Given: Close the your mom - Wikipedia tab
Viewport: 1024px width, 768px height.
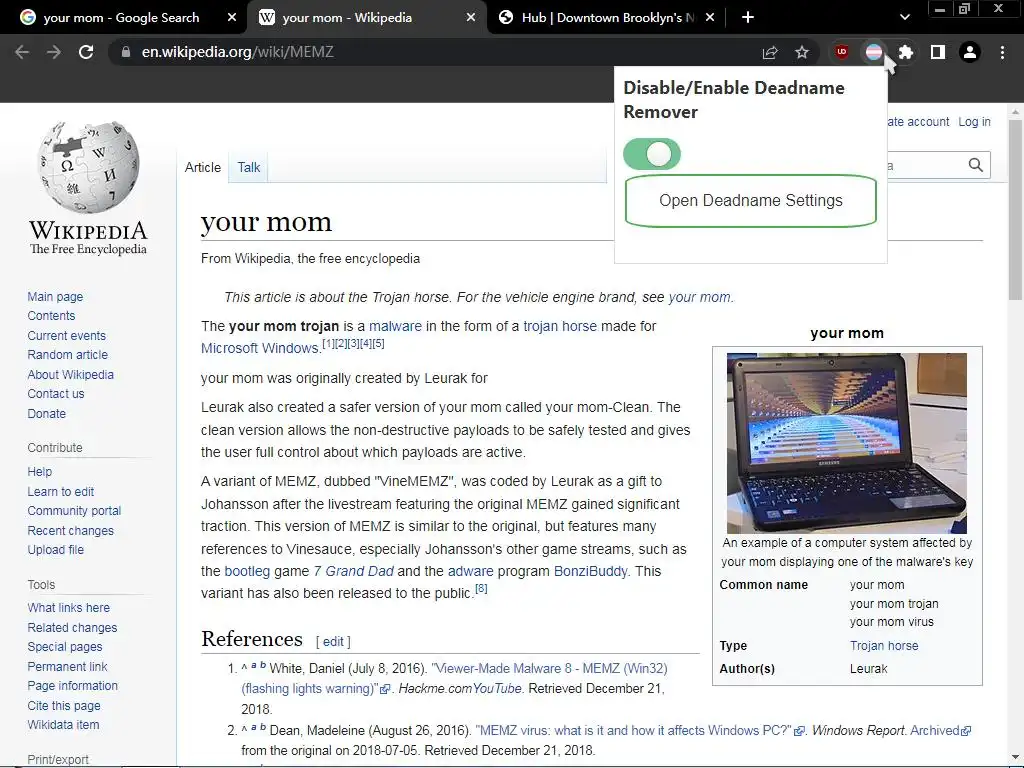Looking at the screenshot, I should tap(471, 18).
